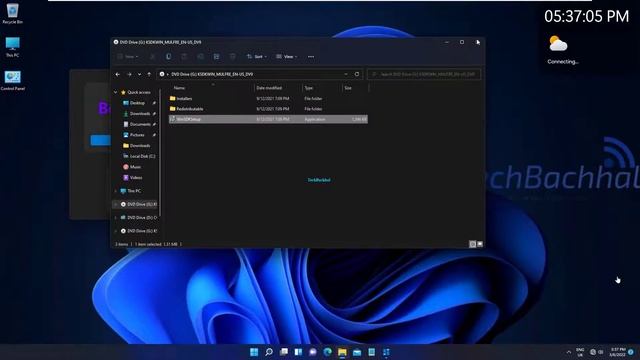Viewport: 640px width, 360px height.
Task: Click the Forward navigation arrow
Action: pos(129,74)
